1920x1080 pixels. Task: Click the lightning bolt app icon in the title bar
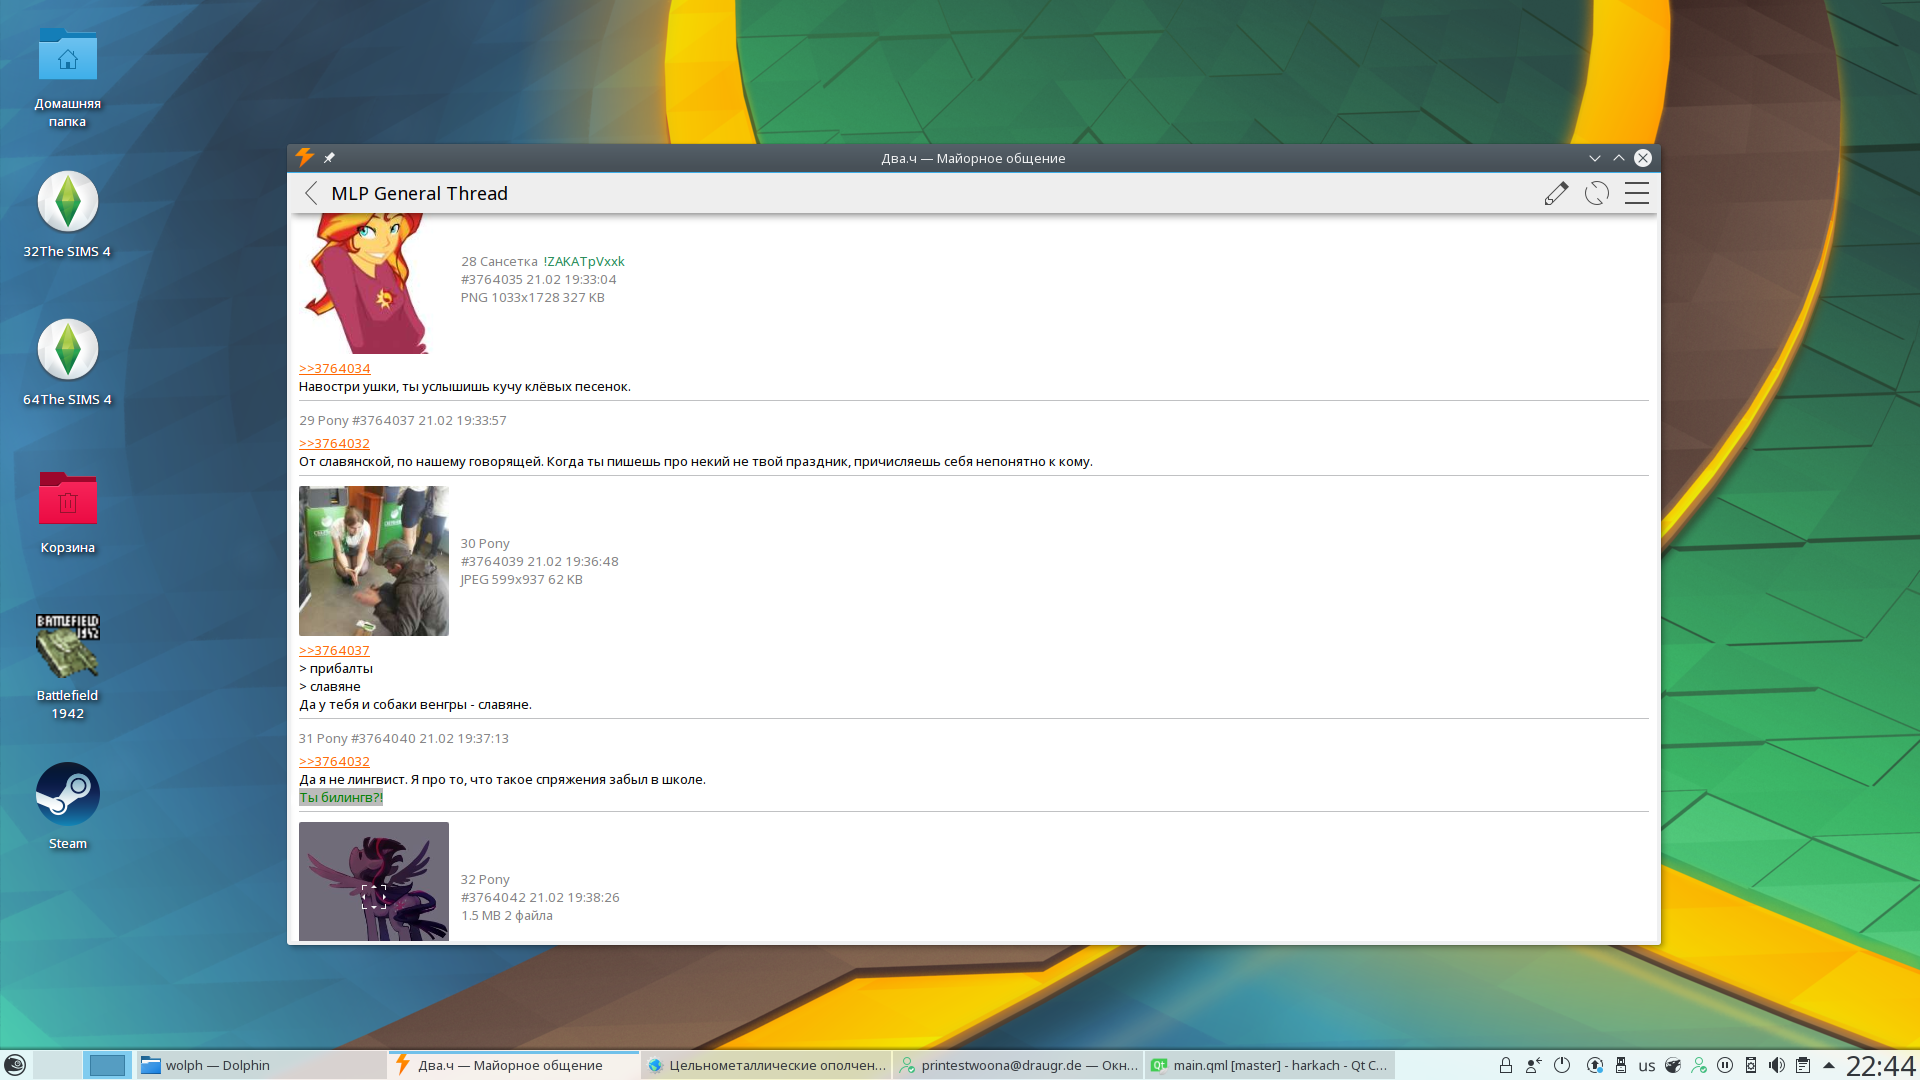coord(305,157)
